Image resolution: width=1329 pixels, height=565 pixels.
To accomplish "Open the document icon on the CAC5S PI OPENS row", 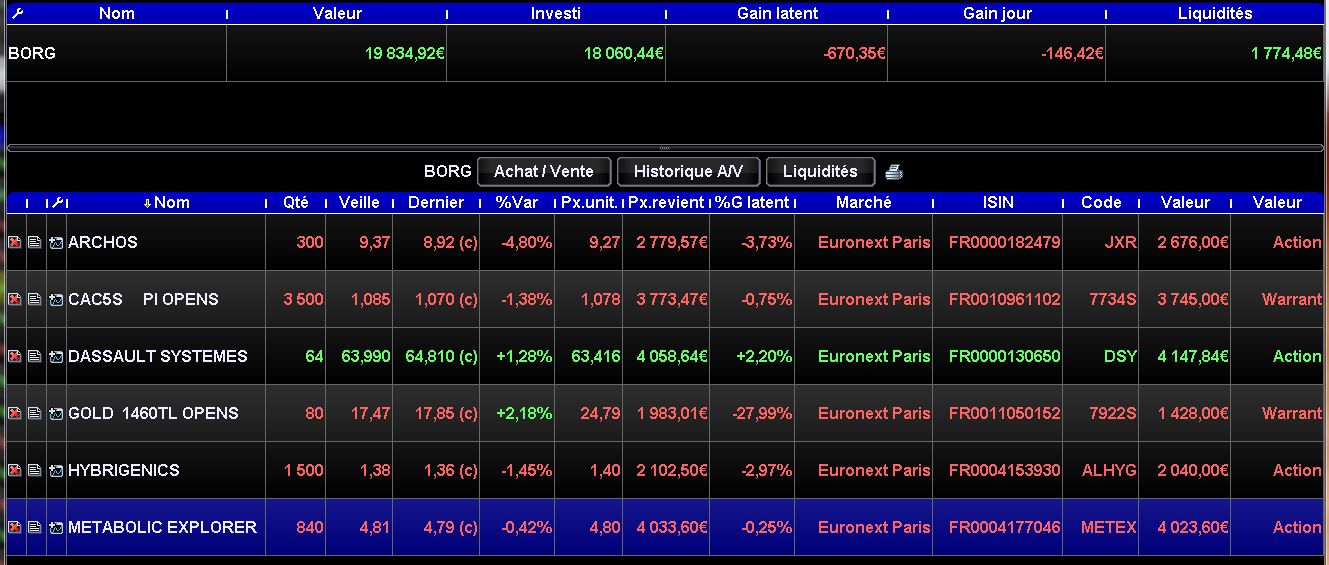I will pyautogui.click(x=35, y=299).
